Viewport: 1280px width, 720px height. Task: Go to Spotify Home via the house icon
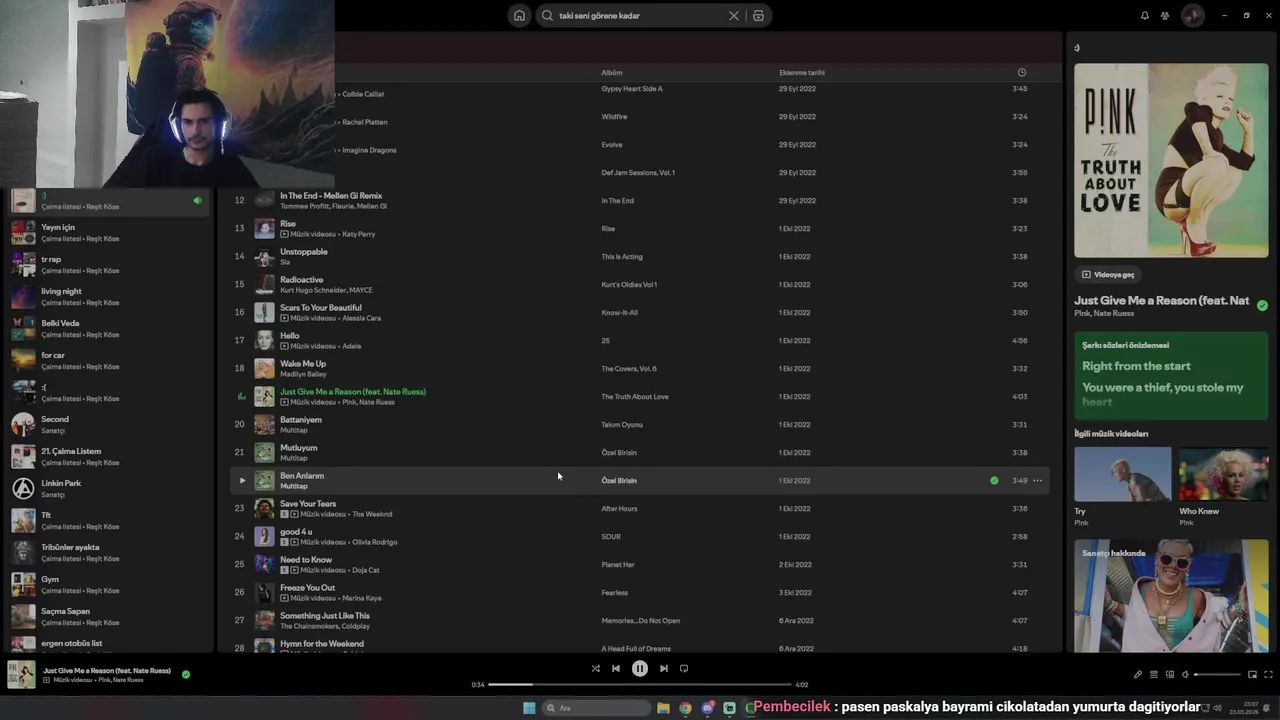519,16
